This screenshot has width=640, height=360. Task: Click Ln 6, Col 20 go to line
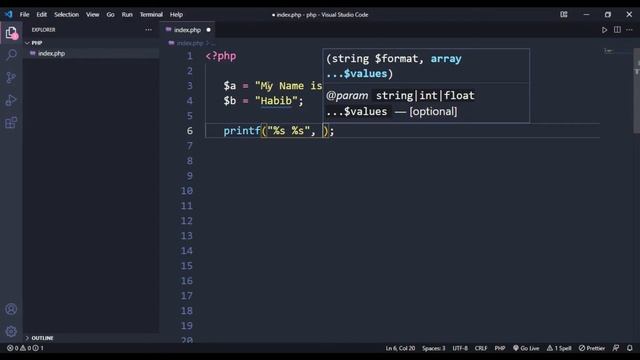click(x=400, y=348)
